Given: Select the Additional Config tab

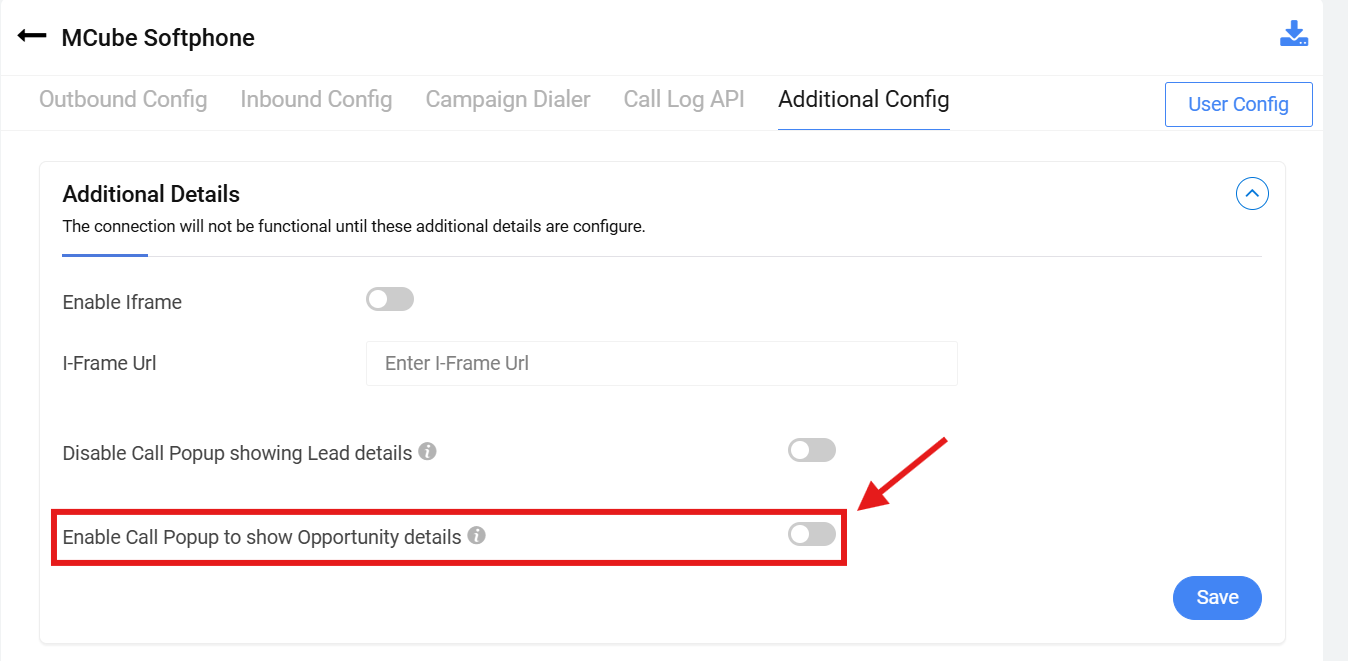Looking at the screenshot, I should pyautogui.click(x=864, y=100).
